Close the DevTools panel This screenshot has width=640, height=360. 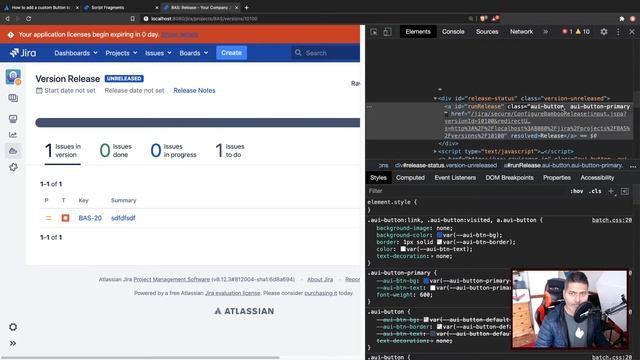click(x=632, y=32)
